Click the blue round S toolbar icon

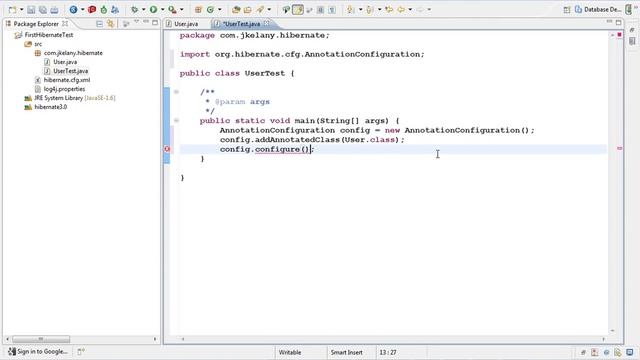tap(73, 9)
